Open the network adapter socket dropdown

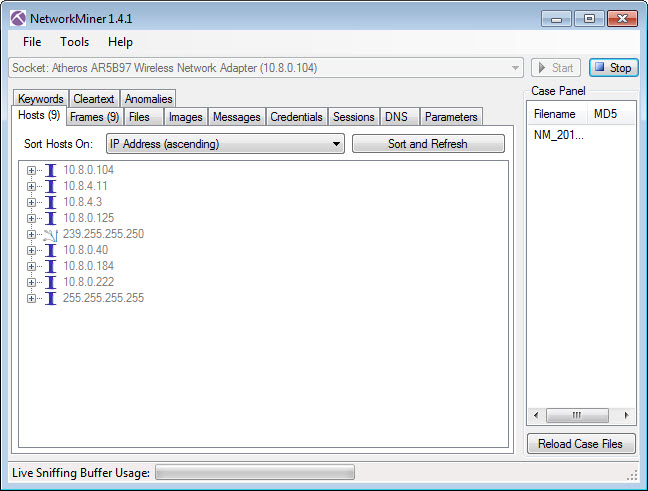[266, 68]
